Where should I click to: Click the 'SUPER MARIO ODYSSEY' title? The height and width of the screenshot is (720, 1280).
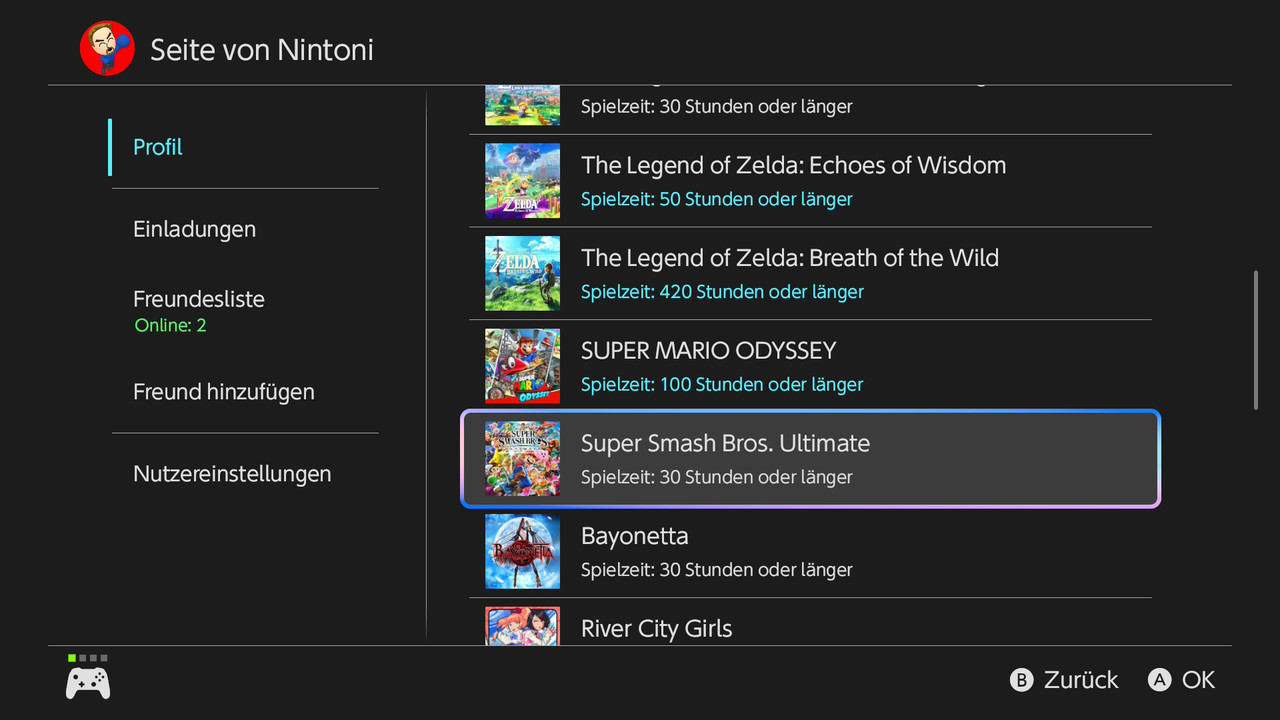click(x=708, y=351)
